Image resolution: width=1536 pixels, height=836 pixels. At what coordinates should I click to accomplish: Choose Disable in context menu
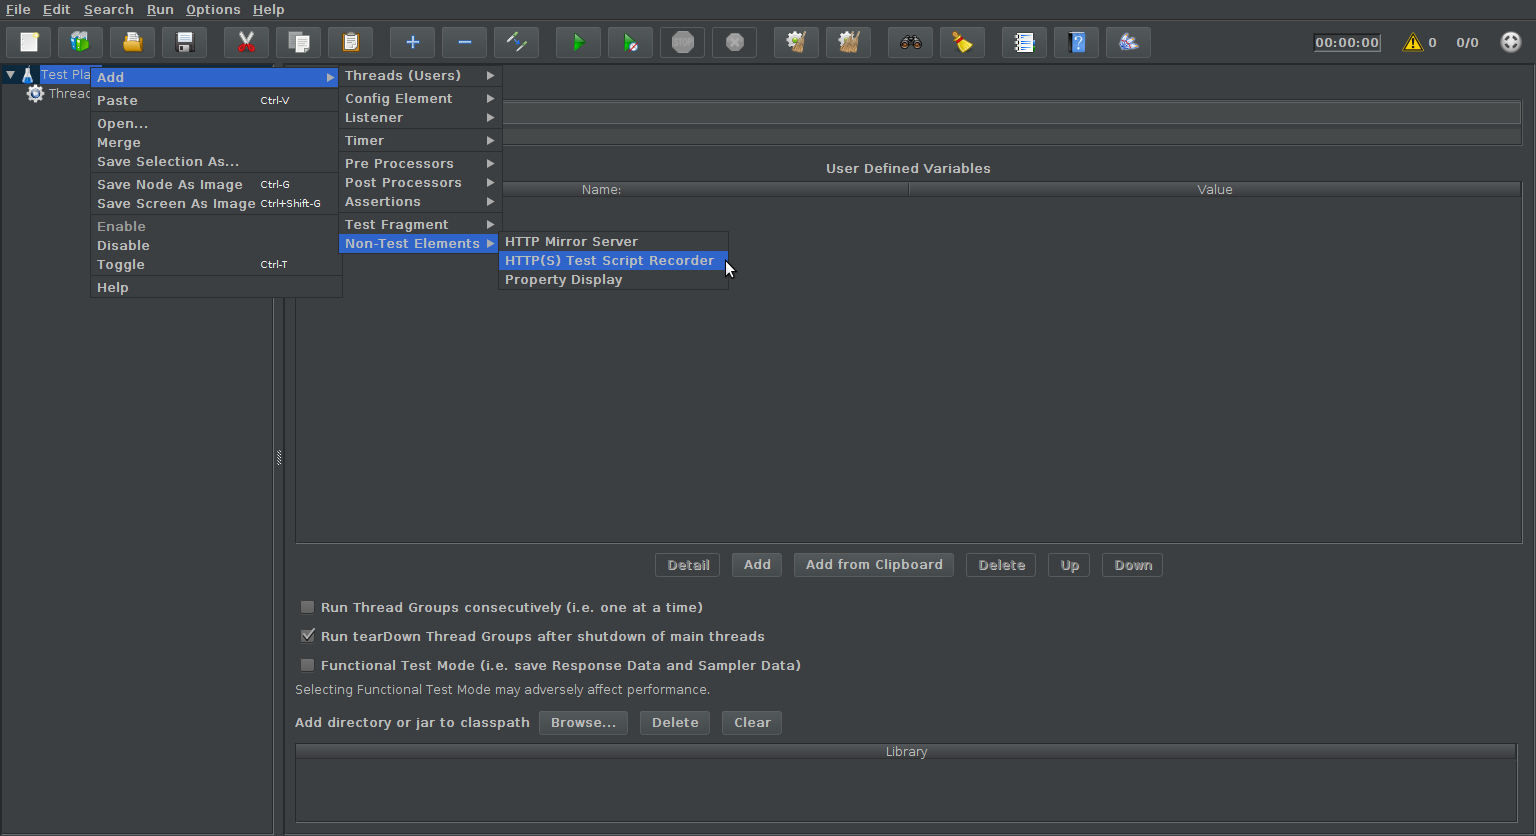216,246
